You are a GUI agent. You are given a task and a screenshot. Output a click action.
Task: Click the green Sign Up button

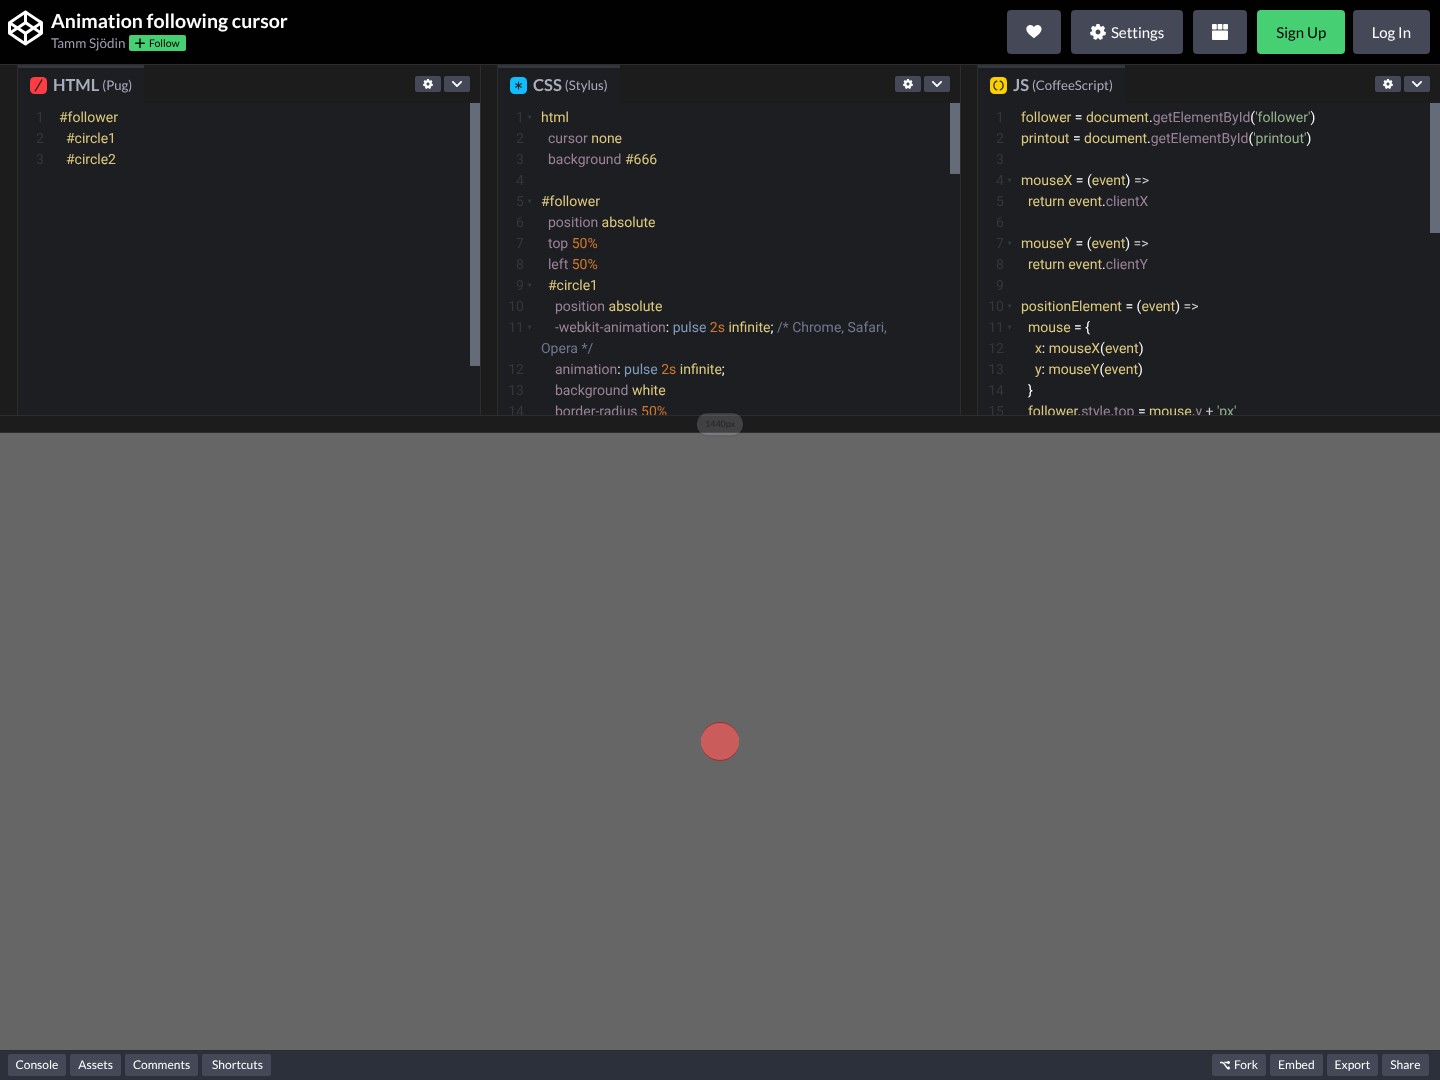click(1300, 32)
